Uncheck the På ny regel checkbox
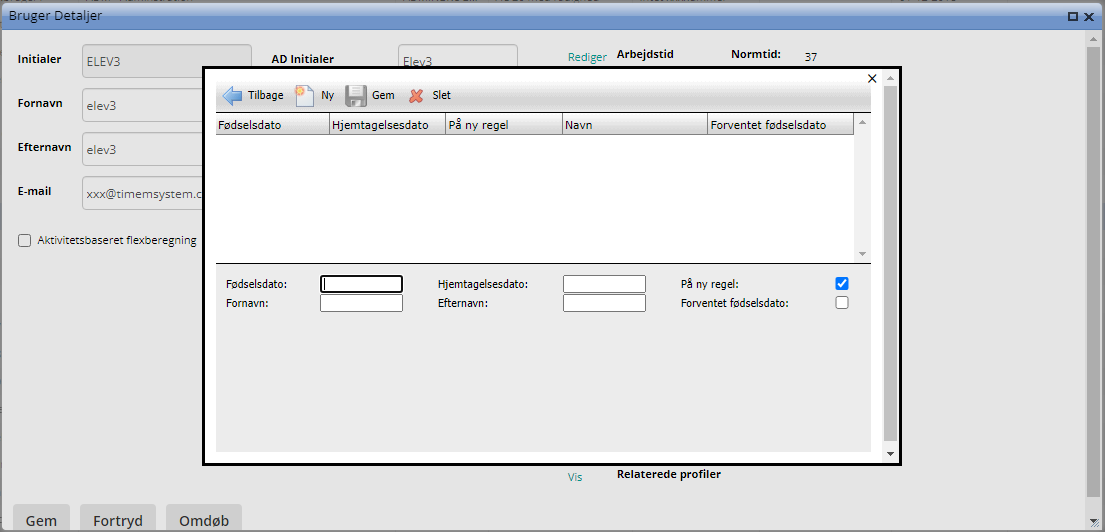Image resolution: width=1105 pixels, height=532 pixels. 842,284
